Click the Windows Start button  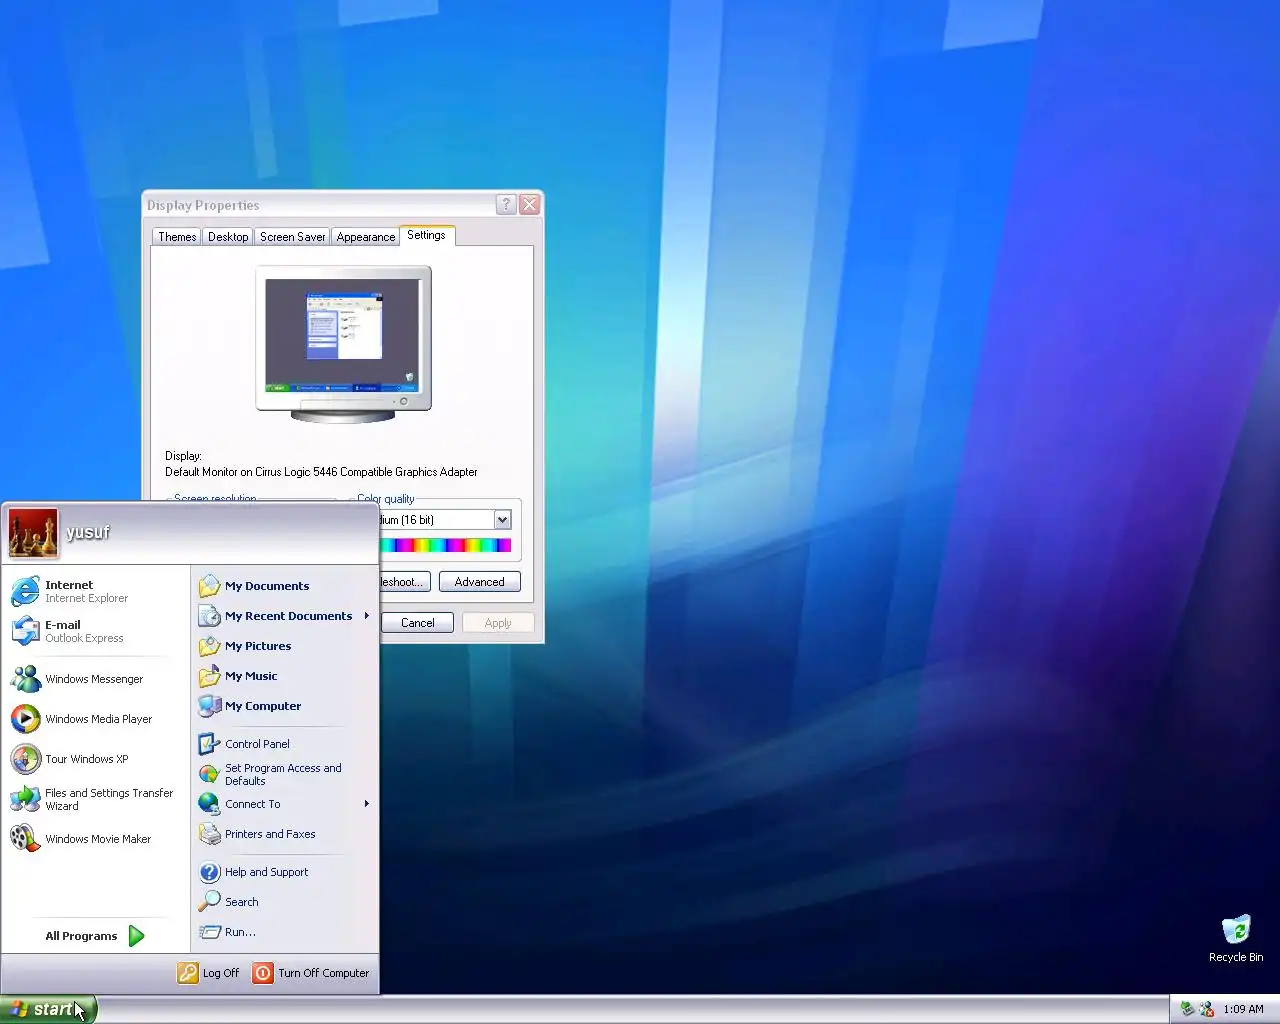(48, 1009)
